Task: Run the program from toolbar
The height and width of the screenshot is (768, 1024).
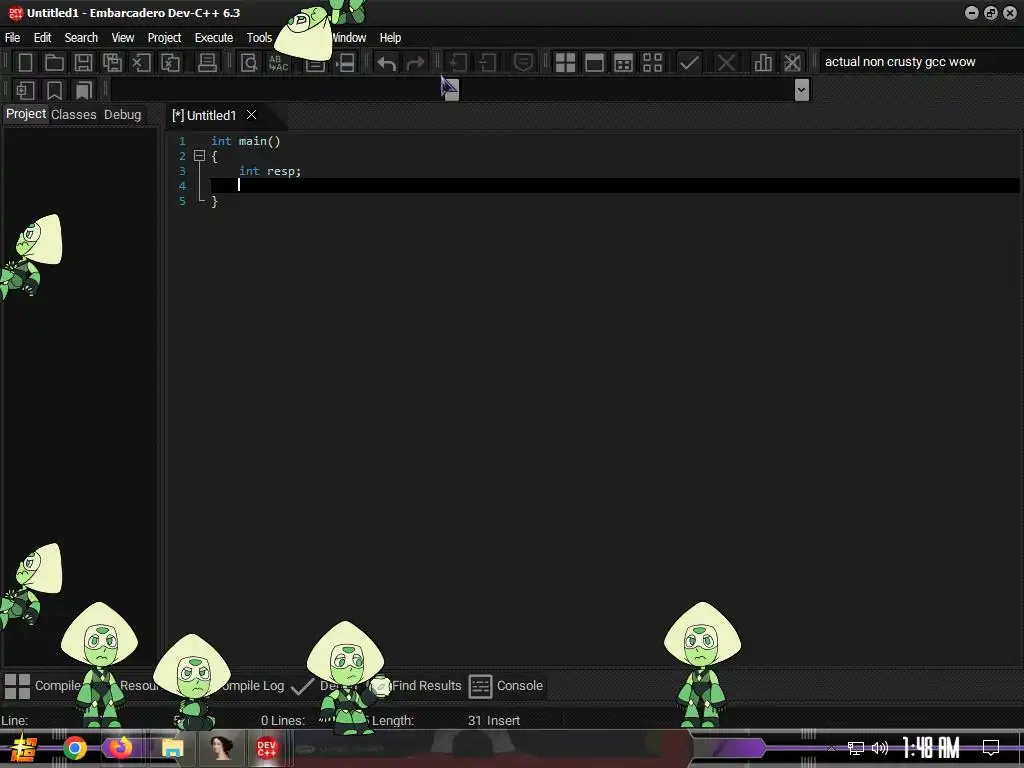Action: tap(594, 63)
